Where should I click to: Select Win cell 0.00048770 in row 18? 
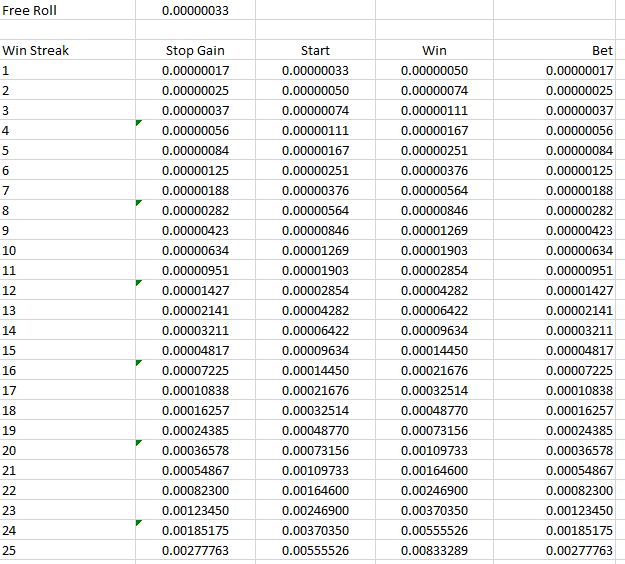pyautogui.click(x=434, y=410)
